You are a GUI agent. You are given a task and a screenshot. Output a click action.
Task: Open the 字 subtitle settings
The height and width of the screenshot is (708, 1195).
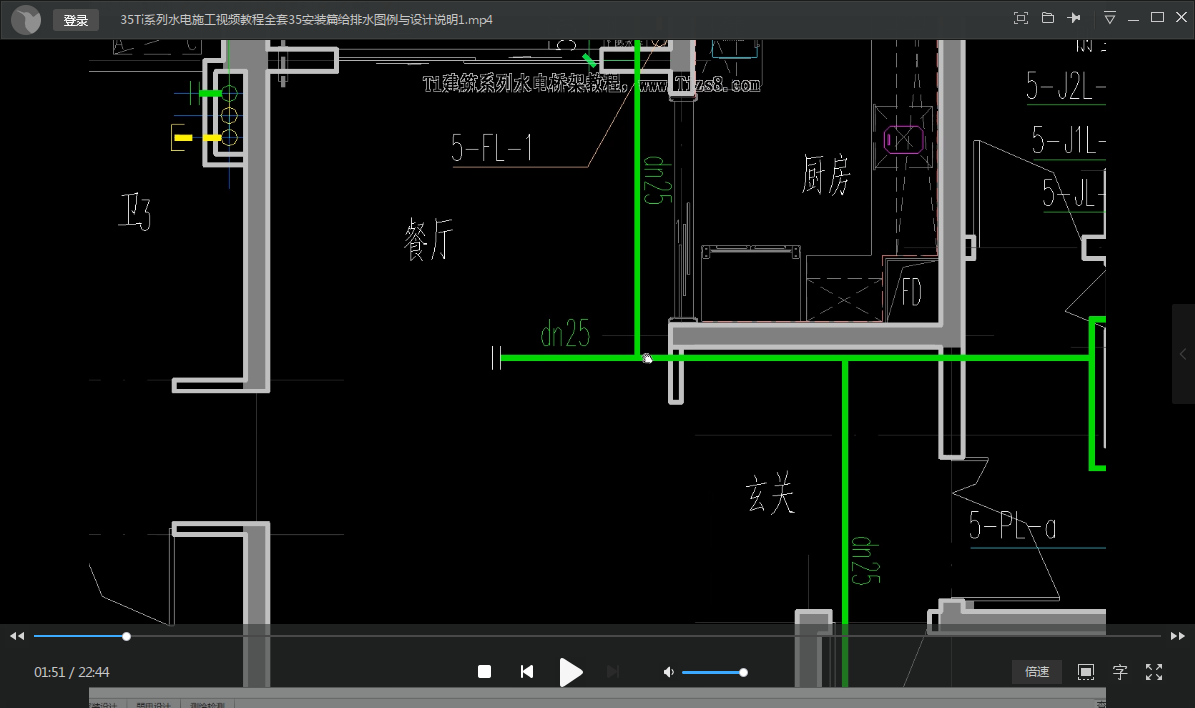1120,671
